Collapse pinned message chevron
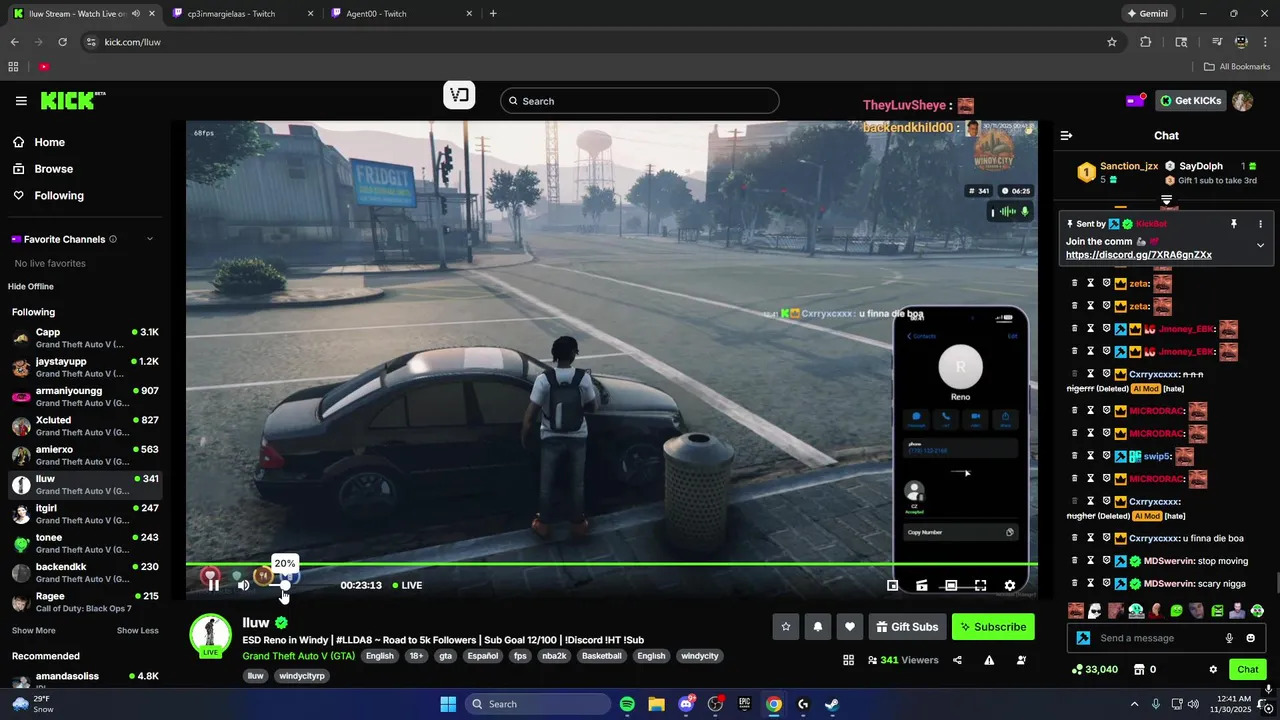 (x=1260, y=245)
